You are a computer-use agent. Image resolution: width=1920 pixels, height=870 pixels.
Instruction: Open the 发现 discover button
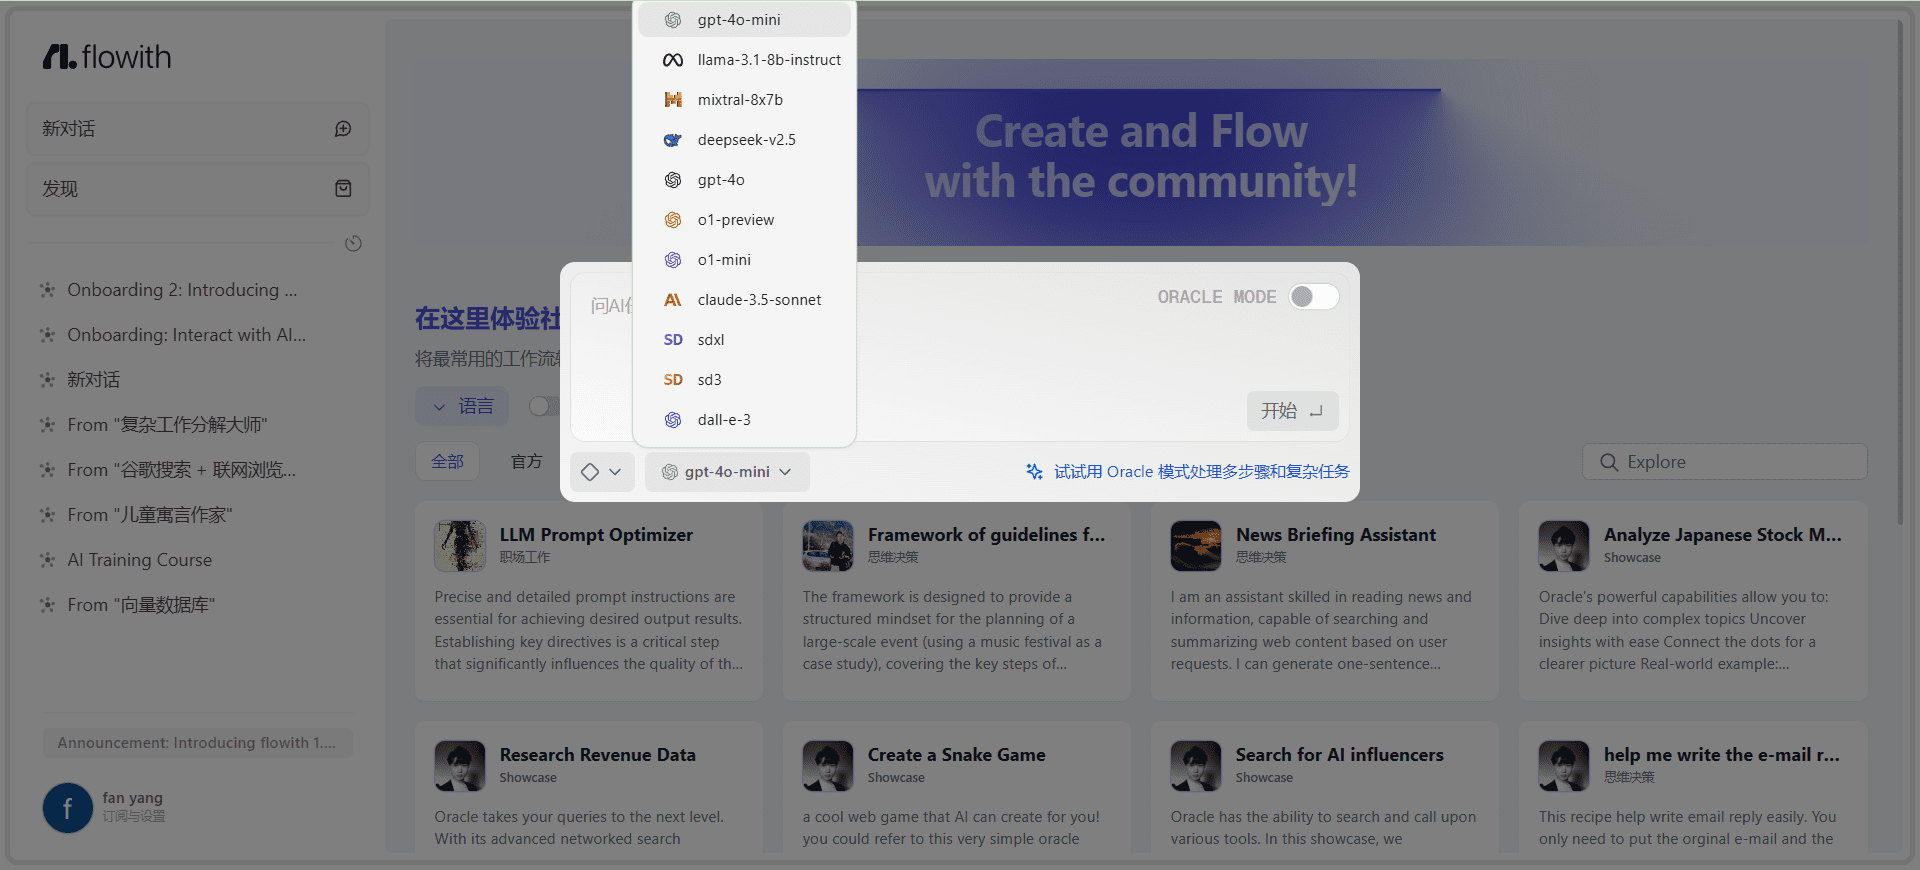click(198, 189)
